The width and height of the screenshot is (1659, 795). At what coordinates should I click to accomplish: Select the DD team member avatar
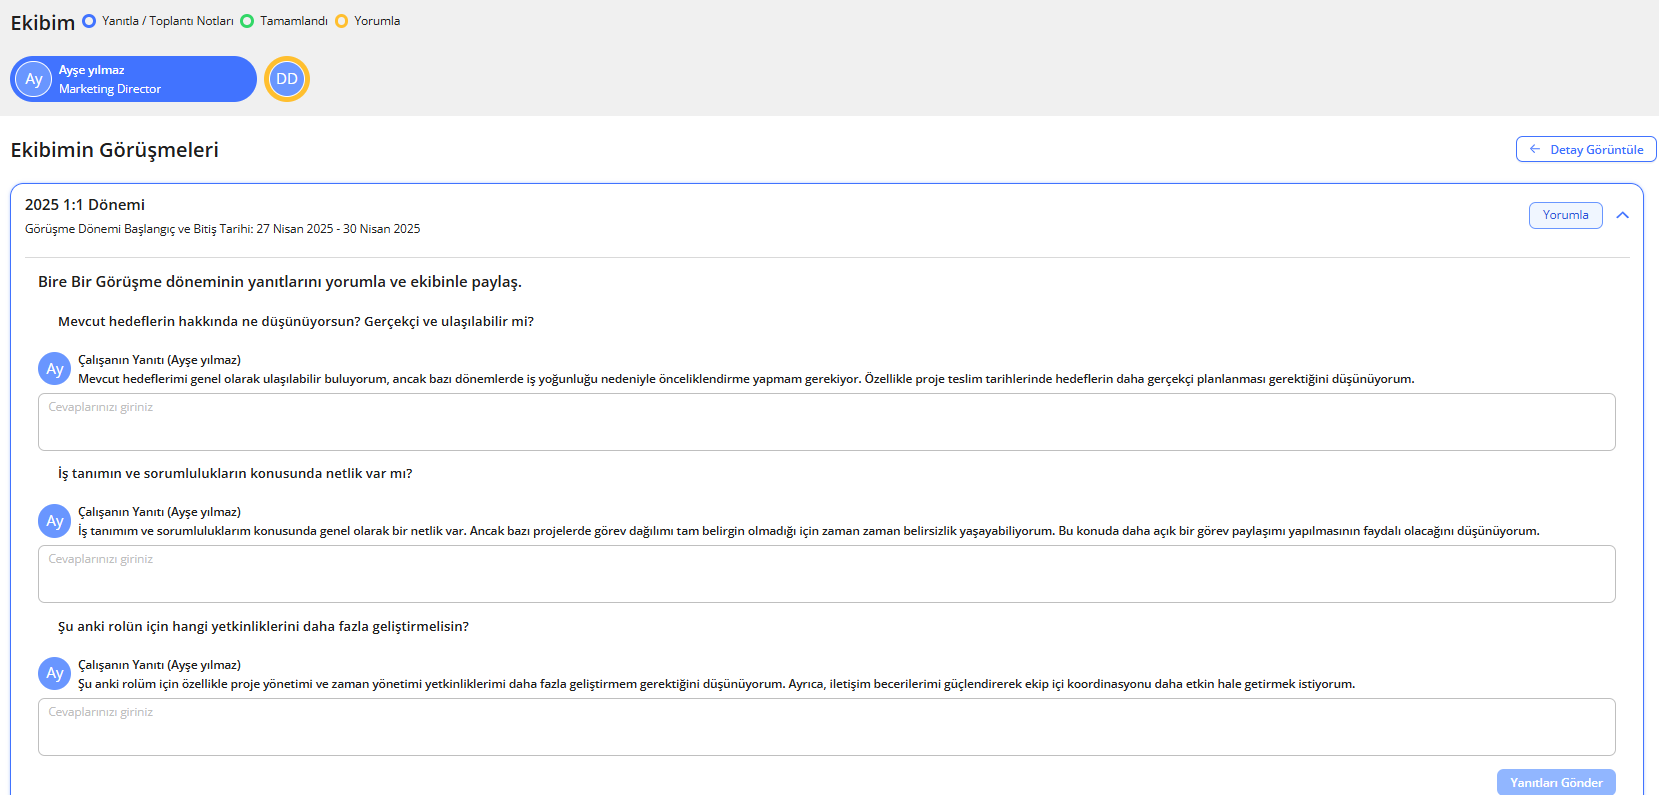[287, 79]
